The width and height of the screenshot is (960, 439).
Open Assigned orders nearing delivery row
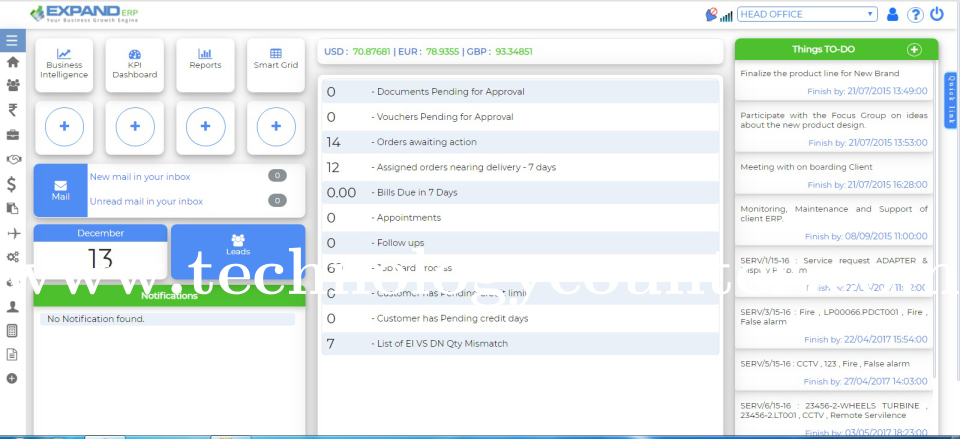click(520, 167)
